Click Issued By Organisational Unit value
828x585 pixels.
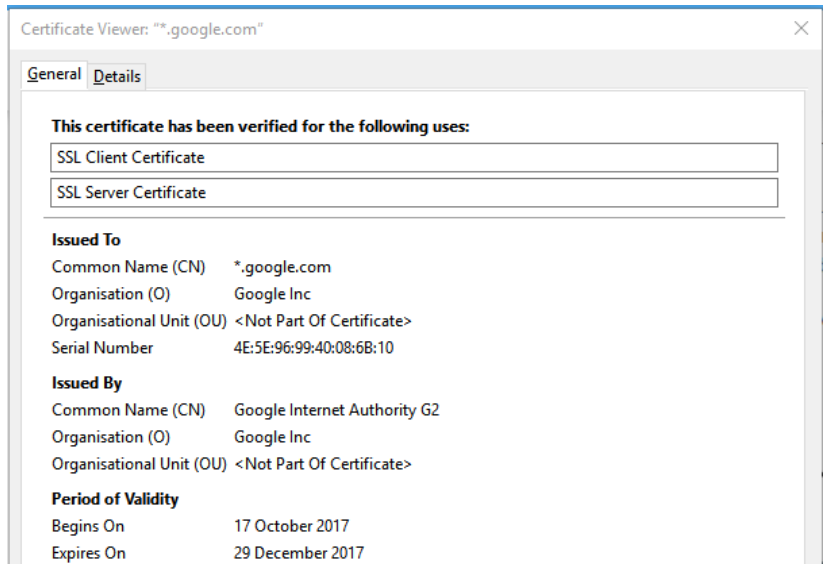point(322,464)
